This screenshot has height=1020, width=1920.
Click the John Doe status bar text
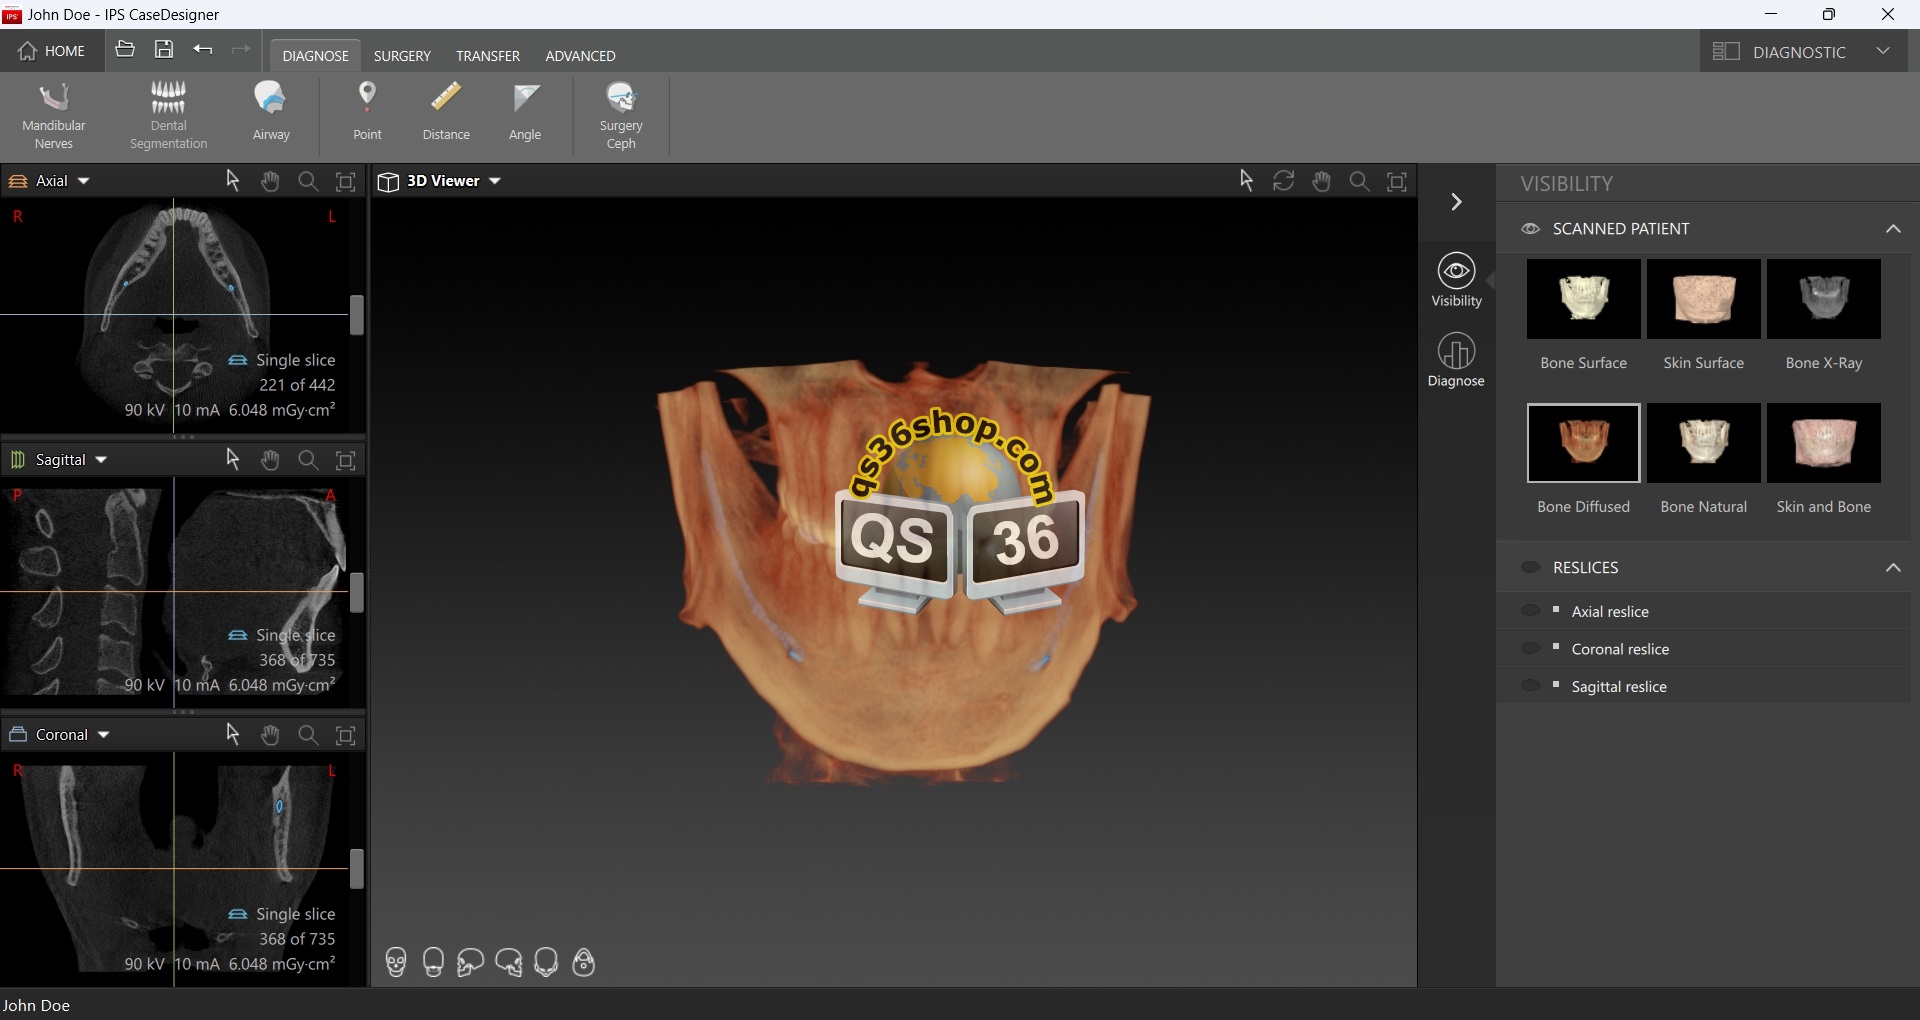[x=37, y=1005]
